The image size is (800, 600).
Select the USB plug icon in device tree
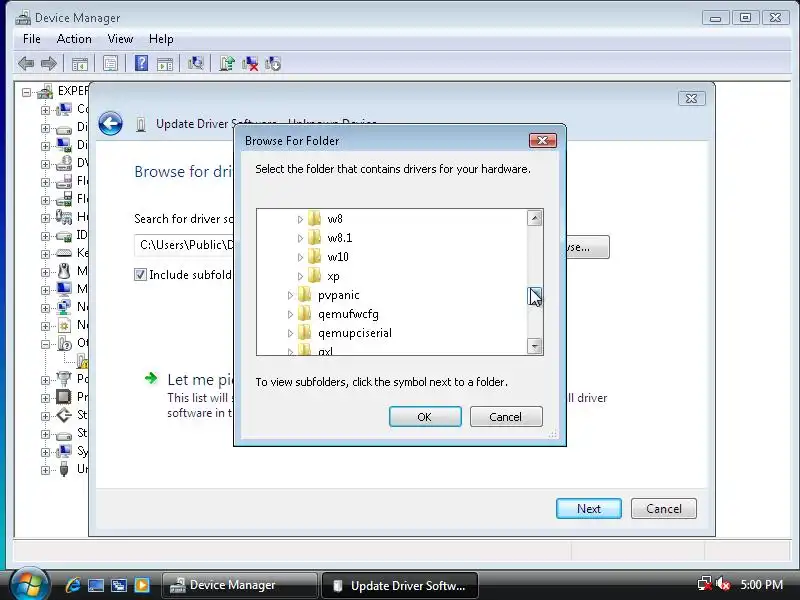(x=64, y=468)
